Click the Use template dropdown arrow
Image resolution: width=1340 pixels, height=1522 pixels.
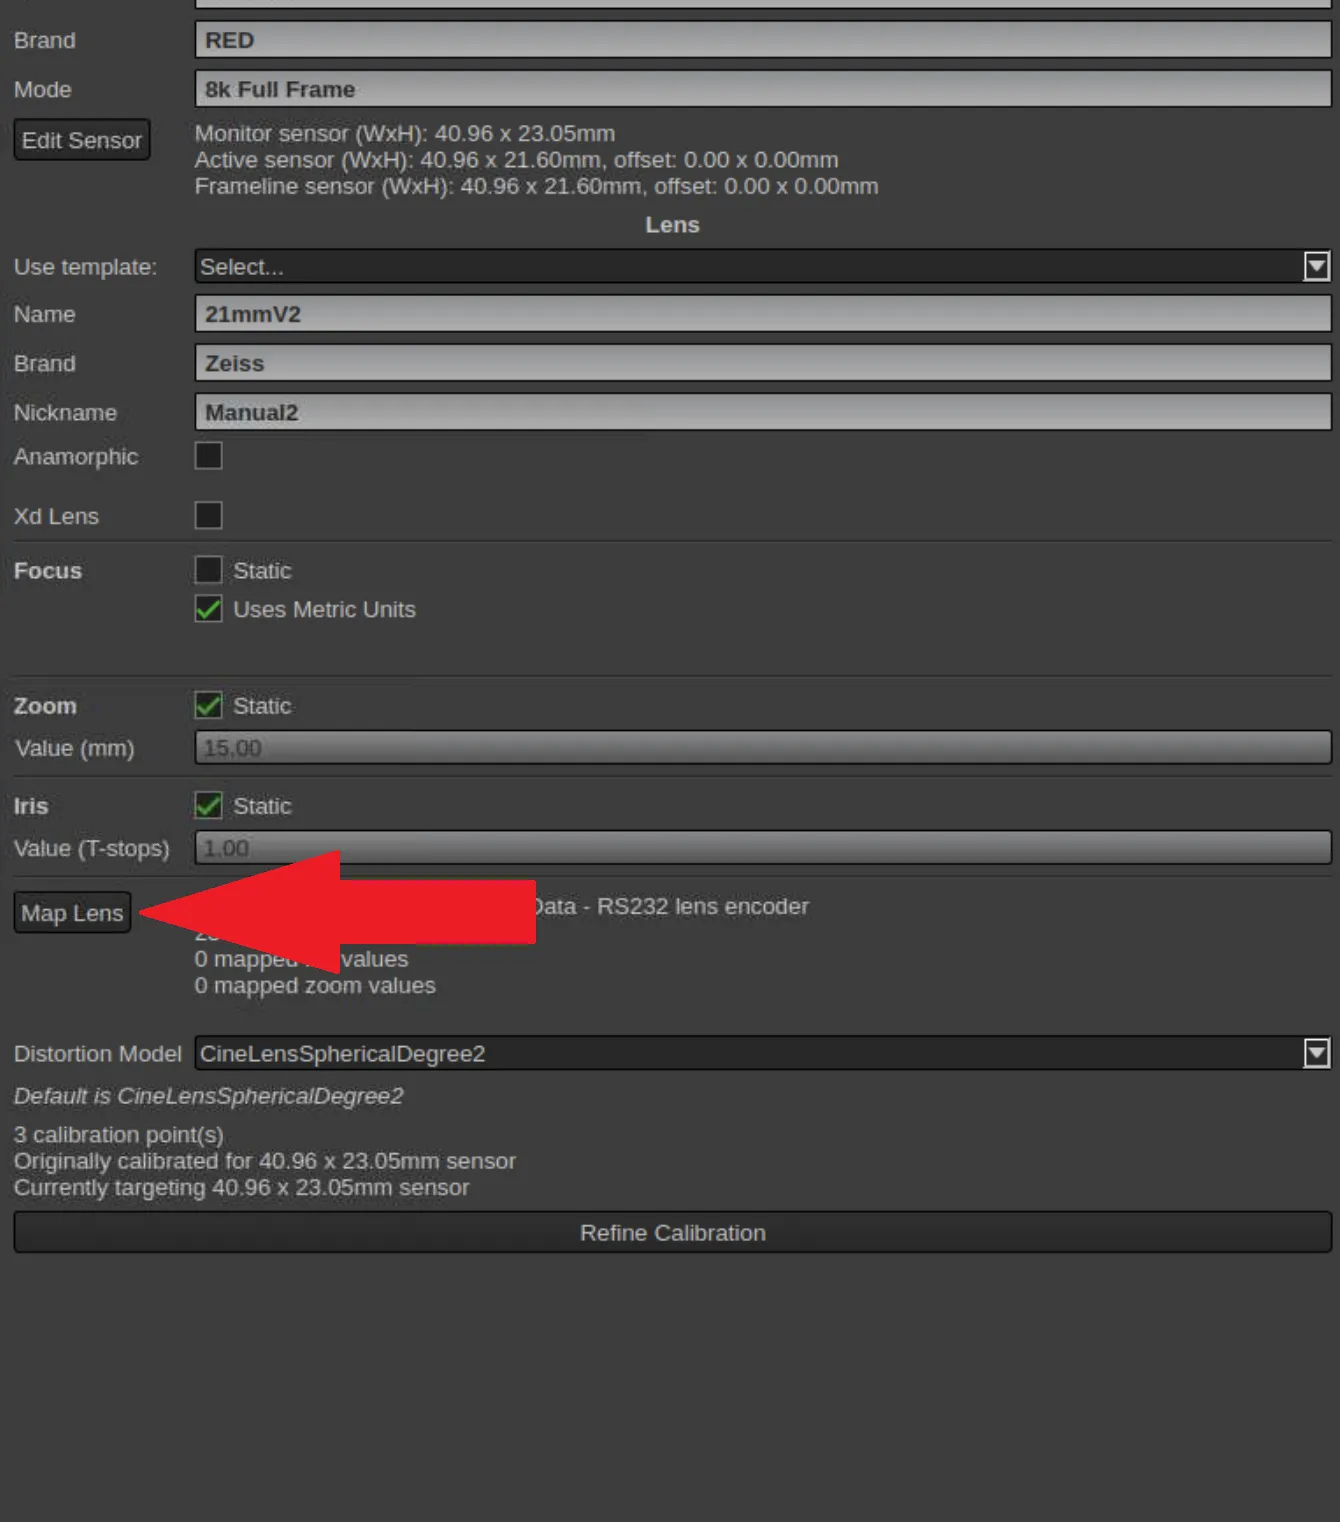[x=1316, y=266]
